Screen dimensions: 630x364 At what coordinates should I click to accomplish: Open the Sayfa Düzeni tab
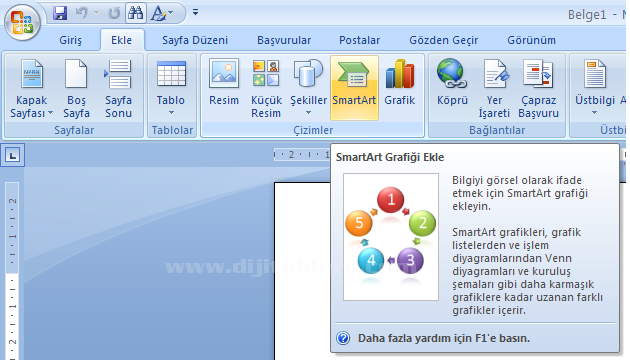195,40
